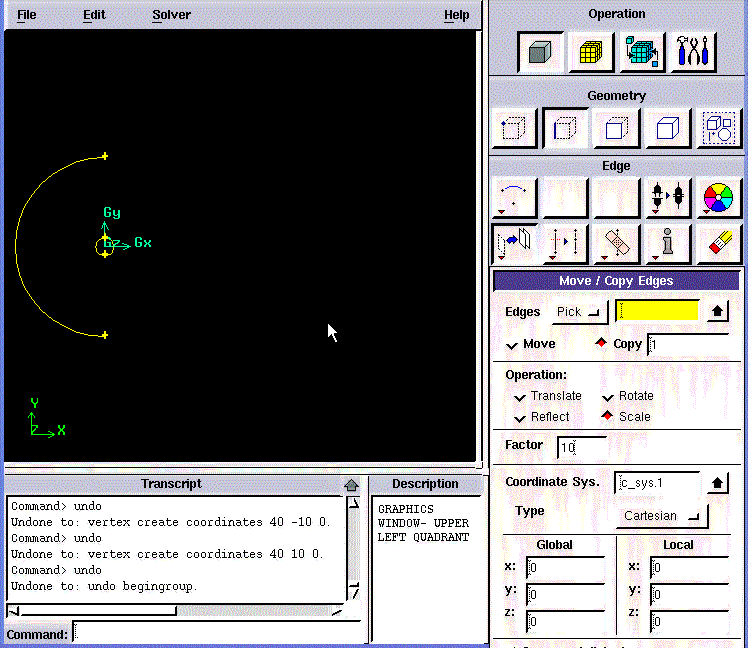Open the Edit menu
This screenshot has height=648, width=748.
[x=94, y=15]
